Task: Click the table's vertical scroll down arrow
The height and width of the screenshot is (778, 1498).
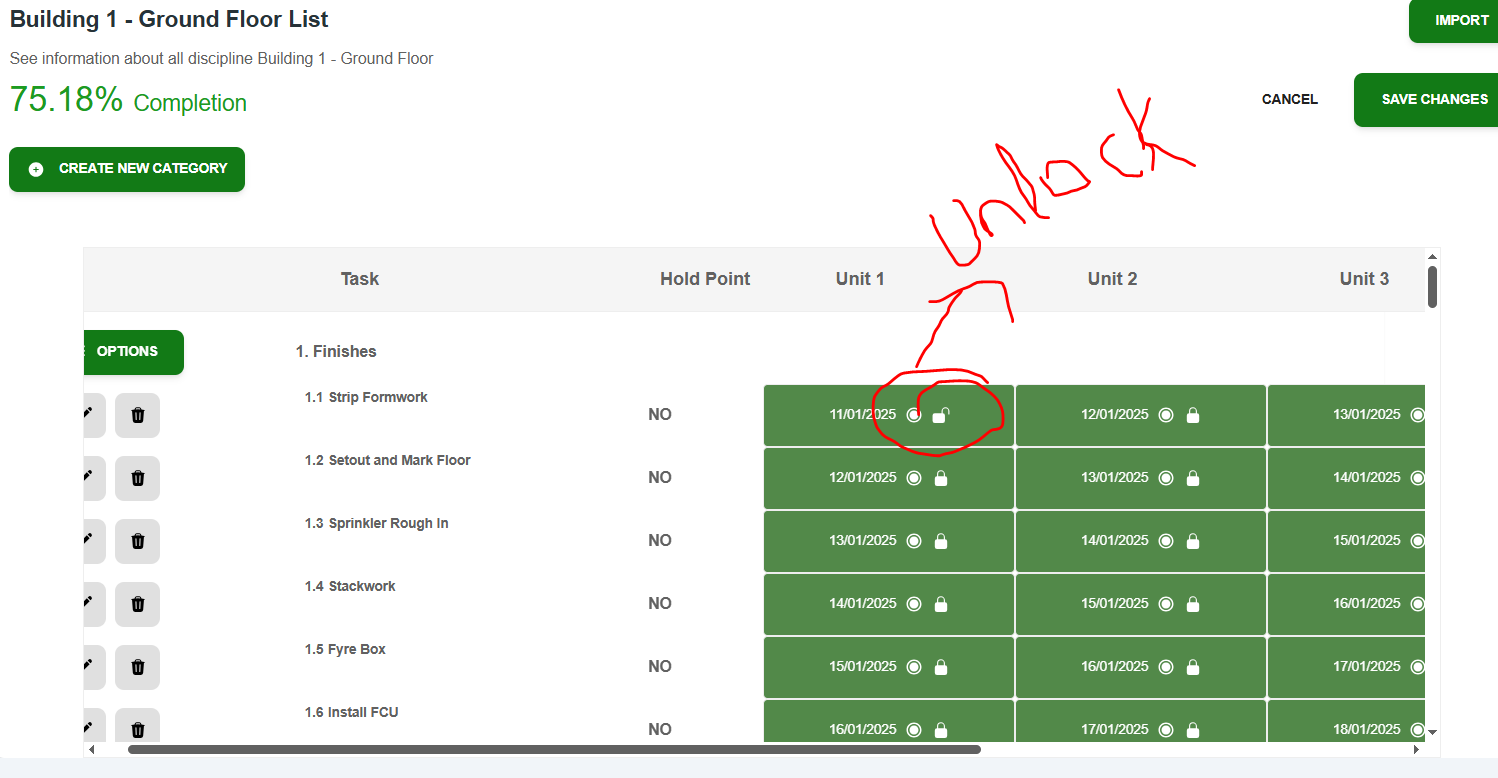Action: coord(1432,732)
